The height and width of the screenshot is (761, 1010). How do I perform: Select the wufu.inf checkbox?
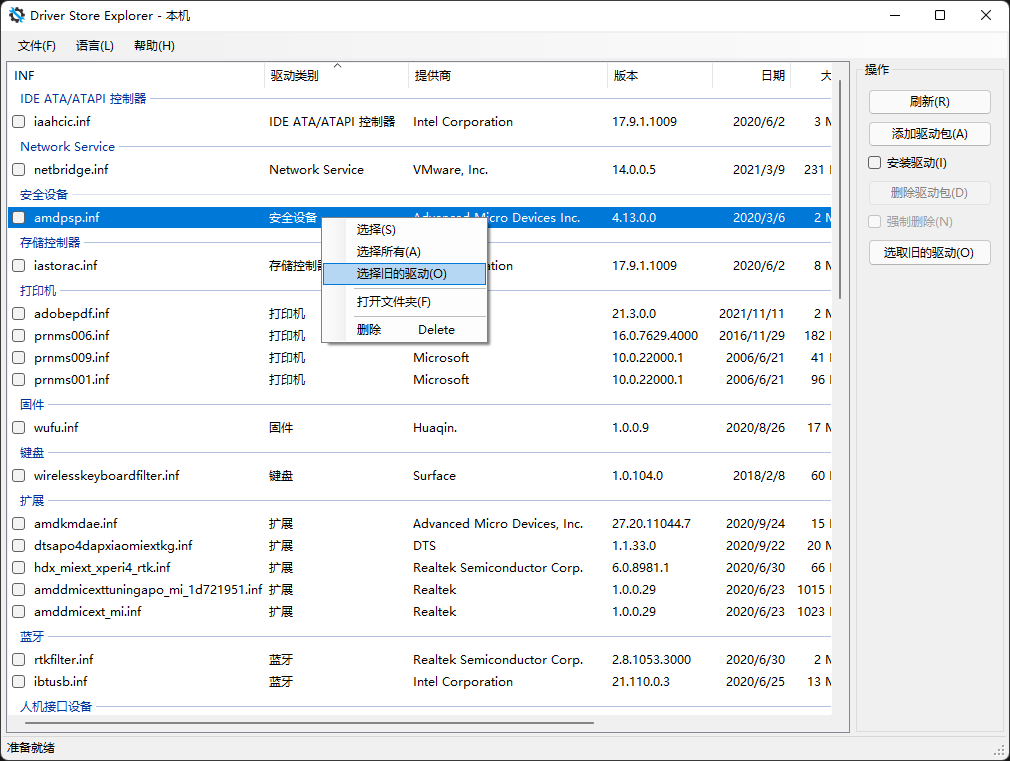coord(19,428)
